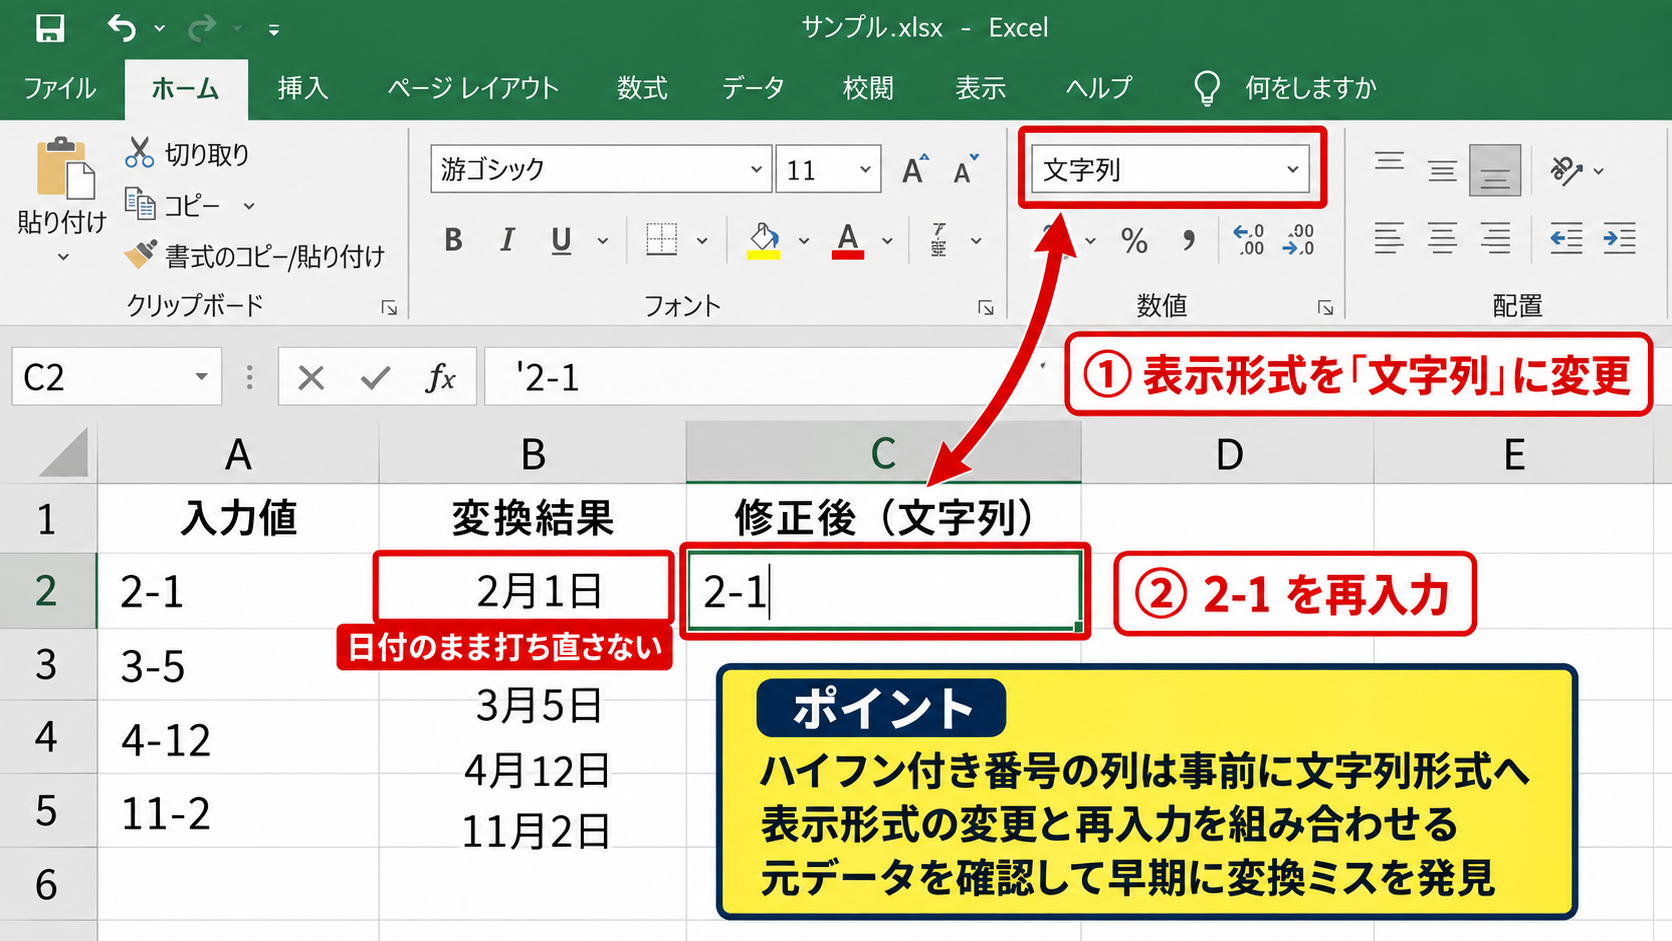Click the コピー button
Viewport: 1672px width, 941px height.
pyautogui.click(x=172, y=205)
